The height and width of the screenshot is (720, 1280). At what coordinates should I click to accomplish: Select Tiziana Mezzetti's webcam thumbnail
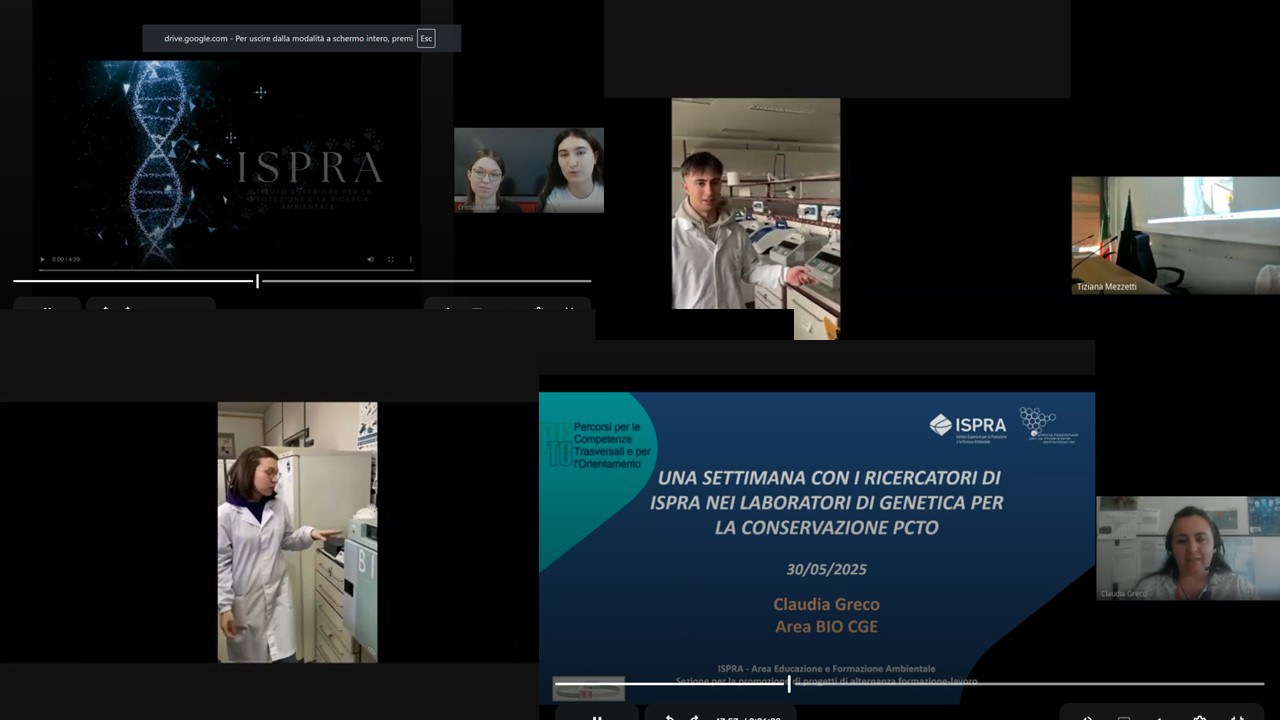(x=1175, y=235)
